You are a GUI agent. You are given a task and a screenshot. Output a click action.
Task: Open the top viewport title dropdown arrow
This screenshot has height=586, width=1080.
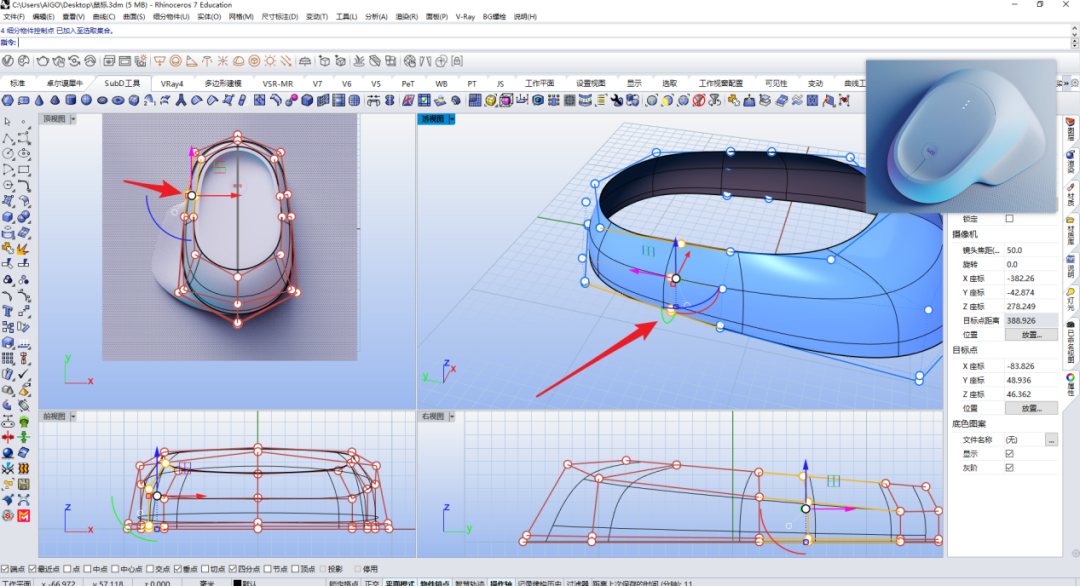(x=73, y=119)
